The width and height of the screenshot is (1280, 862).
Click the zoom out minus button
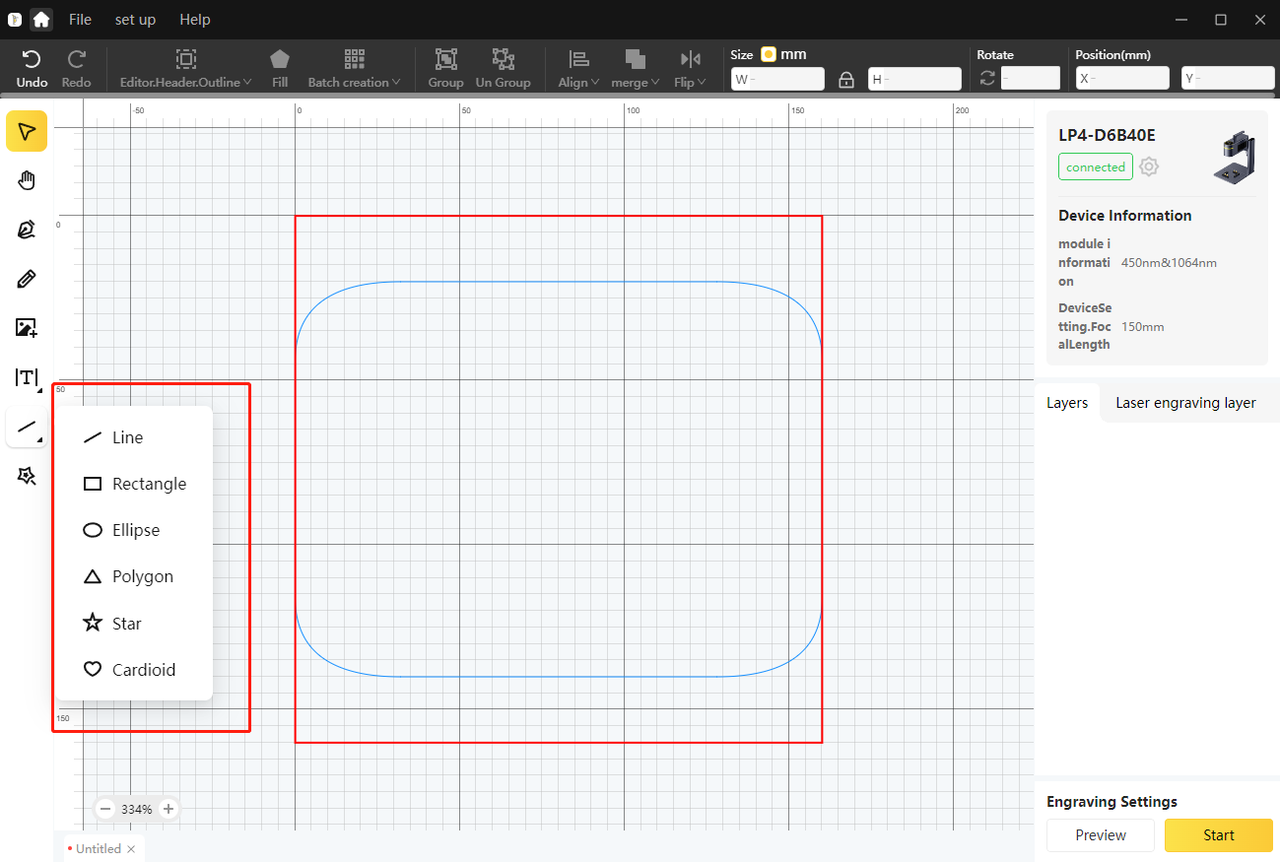pyautogui.click(x=105, y=809)
